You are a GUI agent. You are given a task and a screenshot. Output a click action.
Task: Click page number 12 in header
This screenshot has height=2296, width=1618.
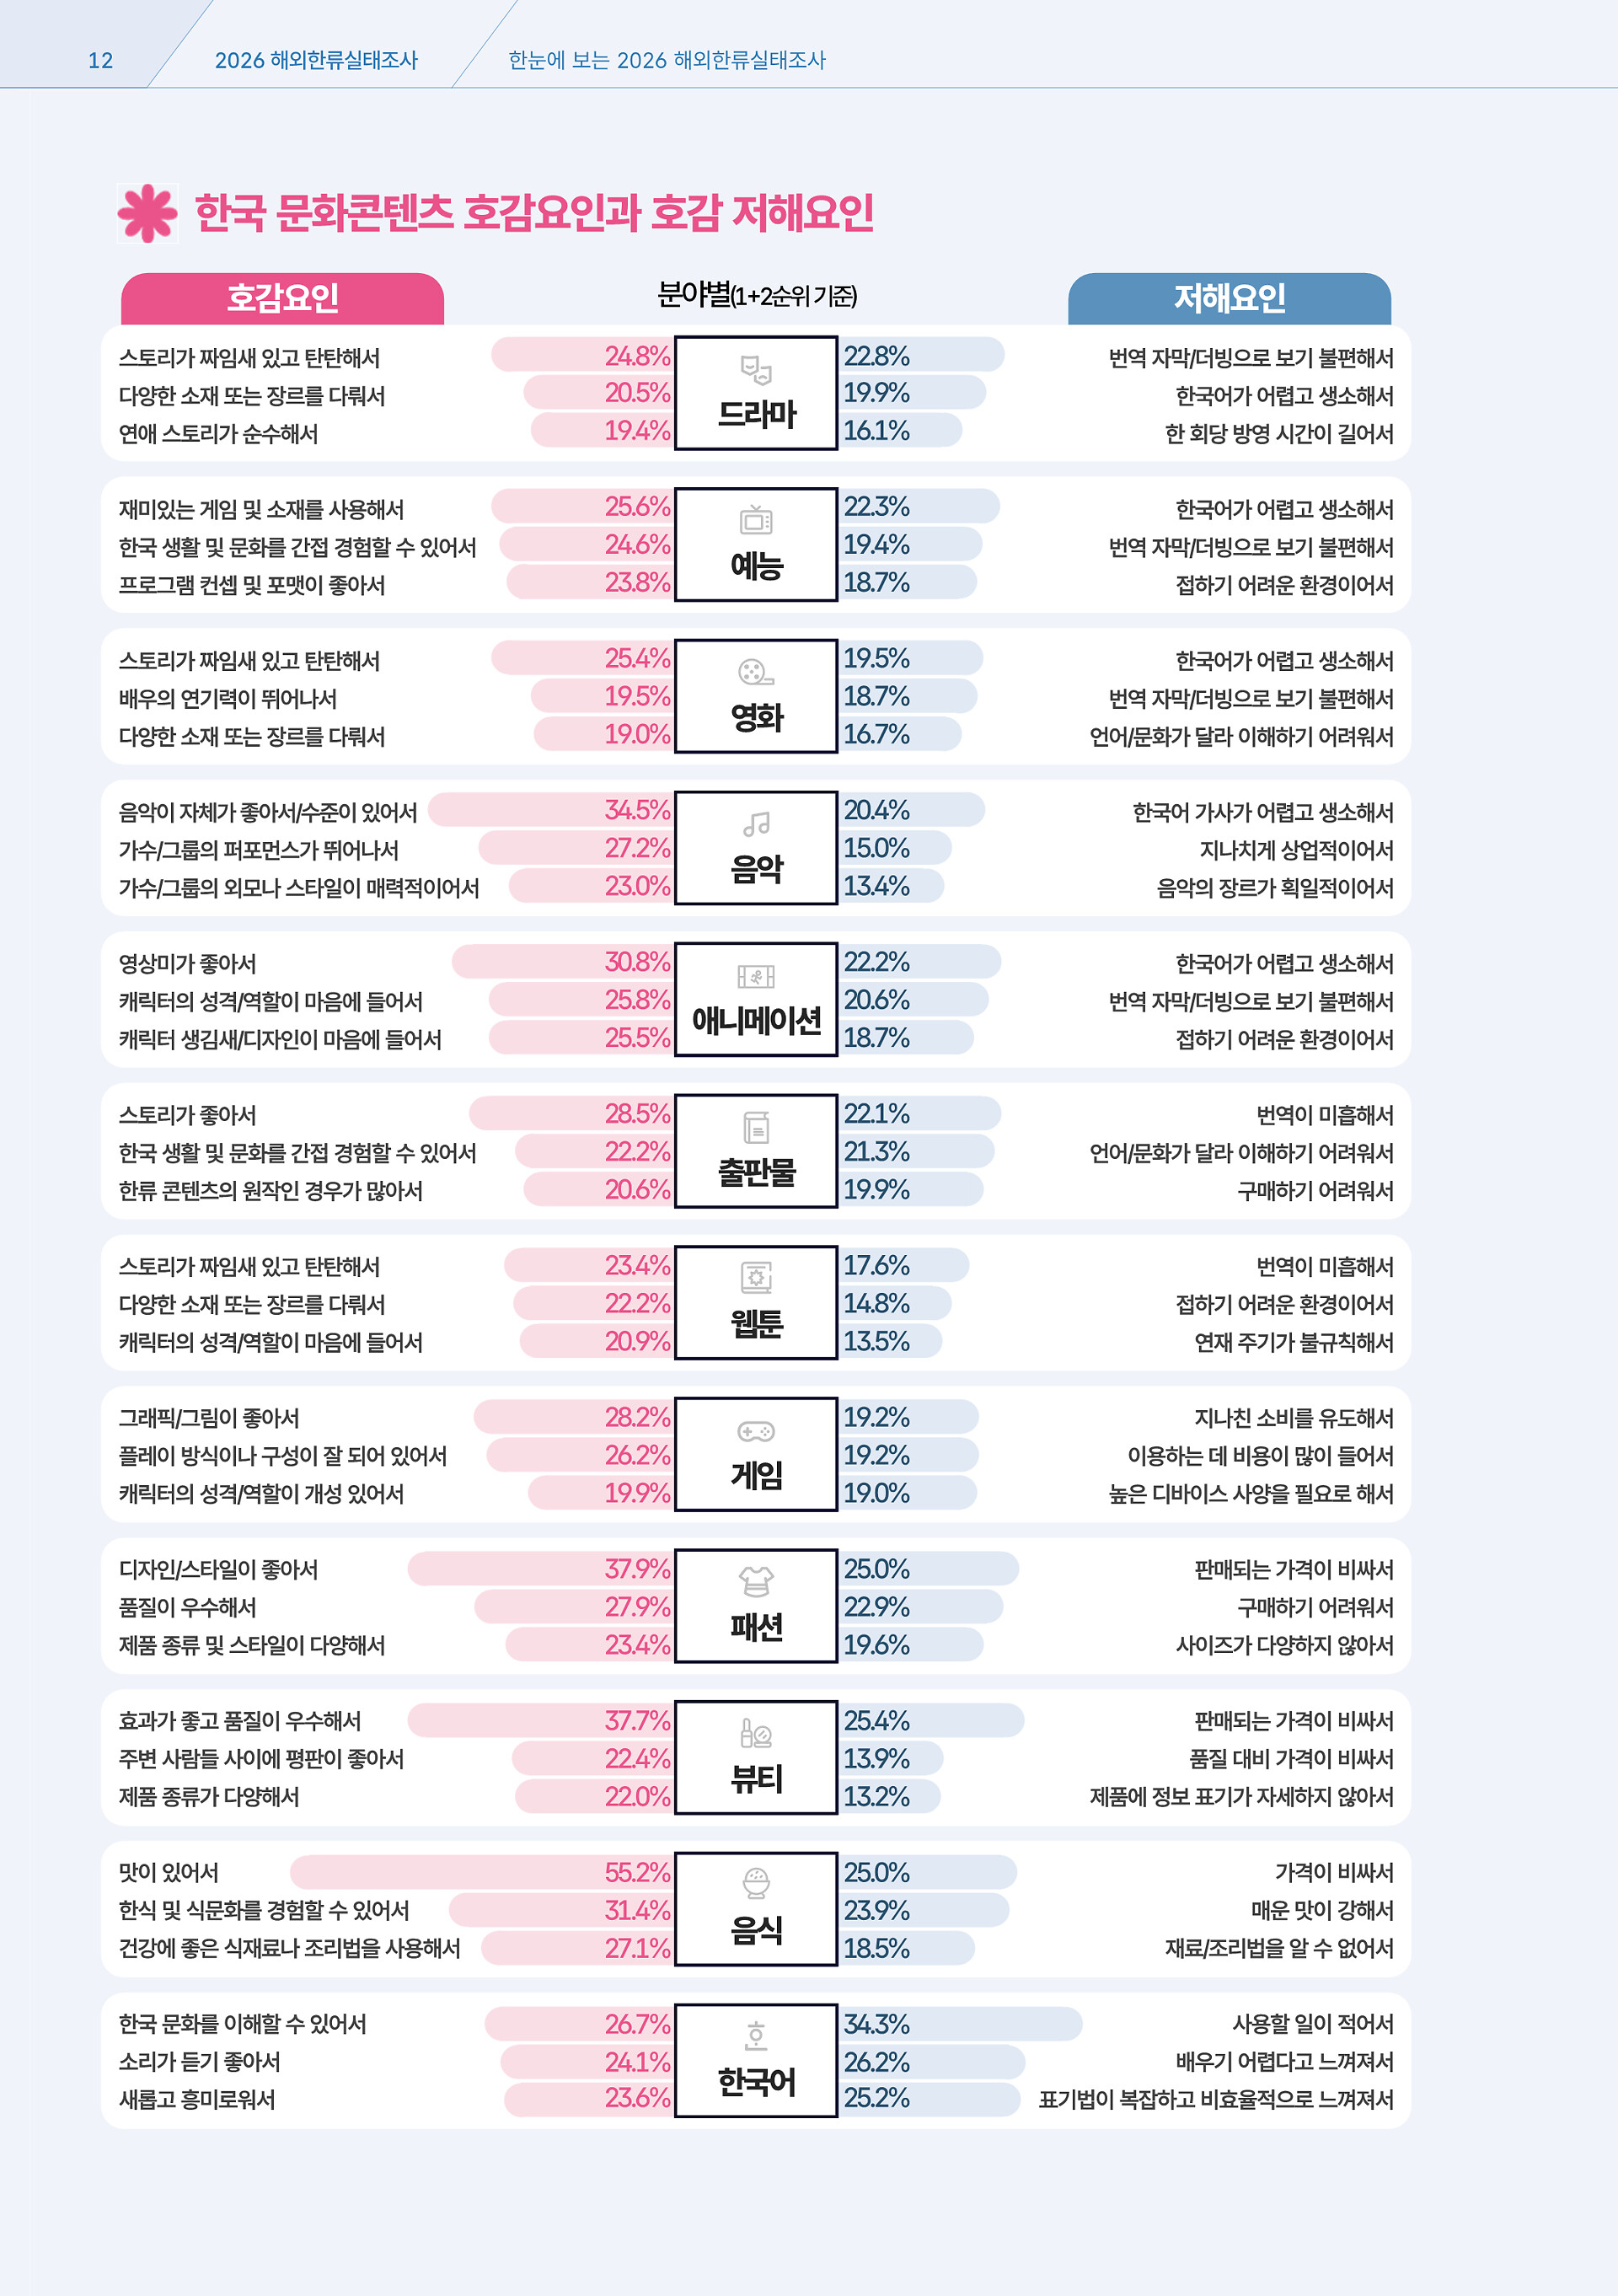pos(100,60)
